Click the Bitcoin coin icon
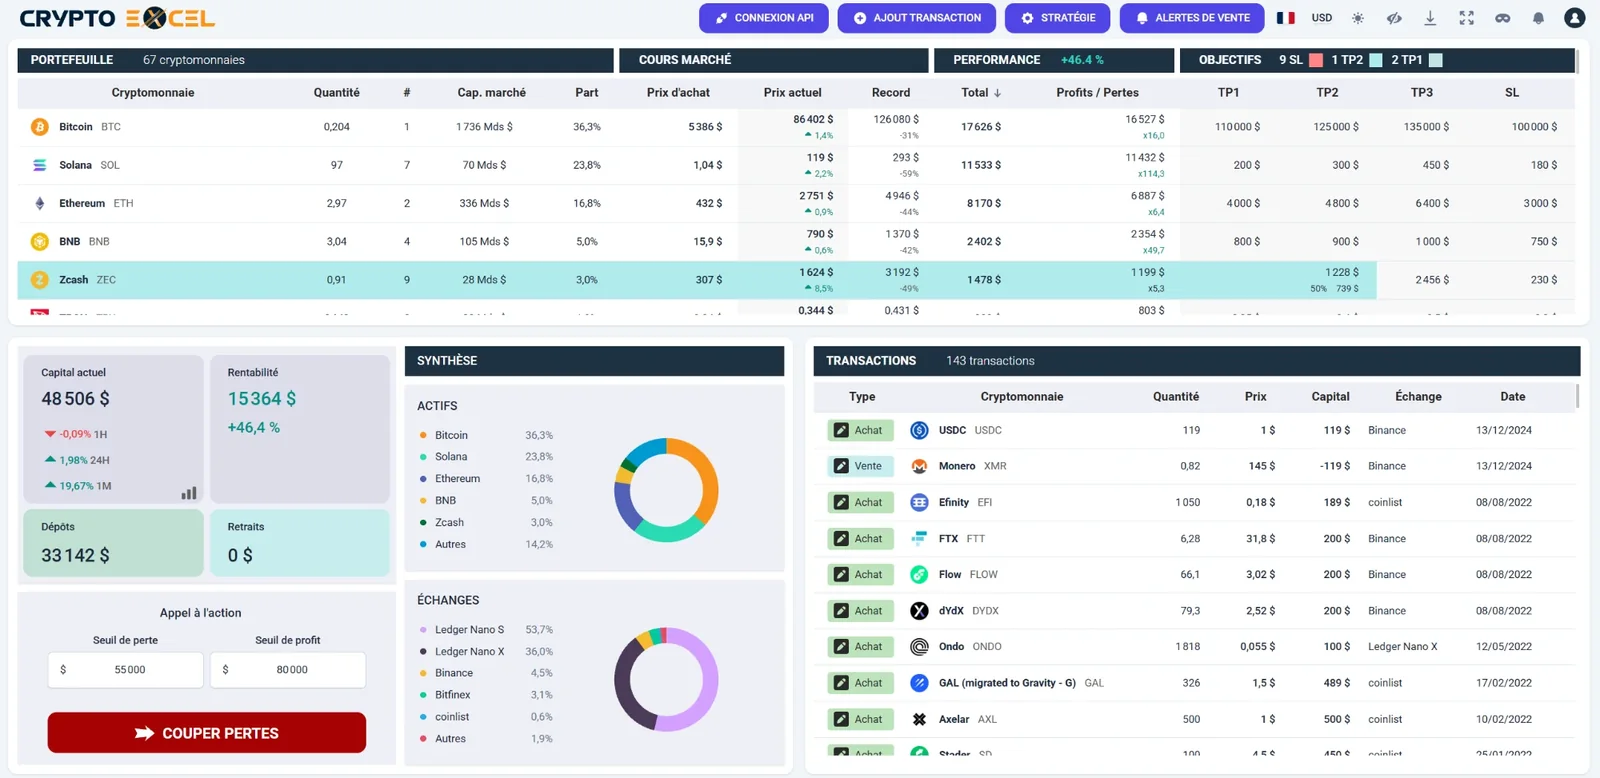 [40, 127]
